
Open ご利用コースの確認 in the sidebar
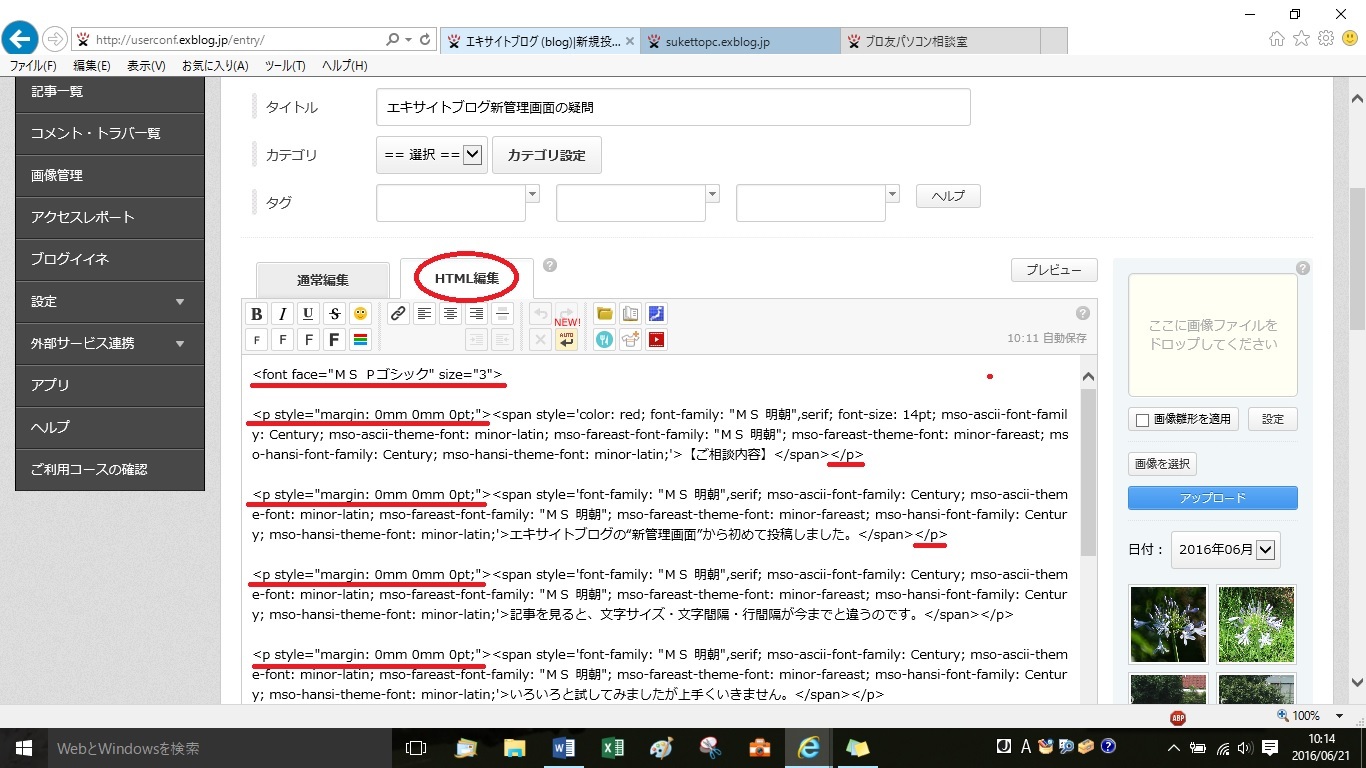pyautogui.click(x=110, y=469)
